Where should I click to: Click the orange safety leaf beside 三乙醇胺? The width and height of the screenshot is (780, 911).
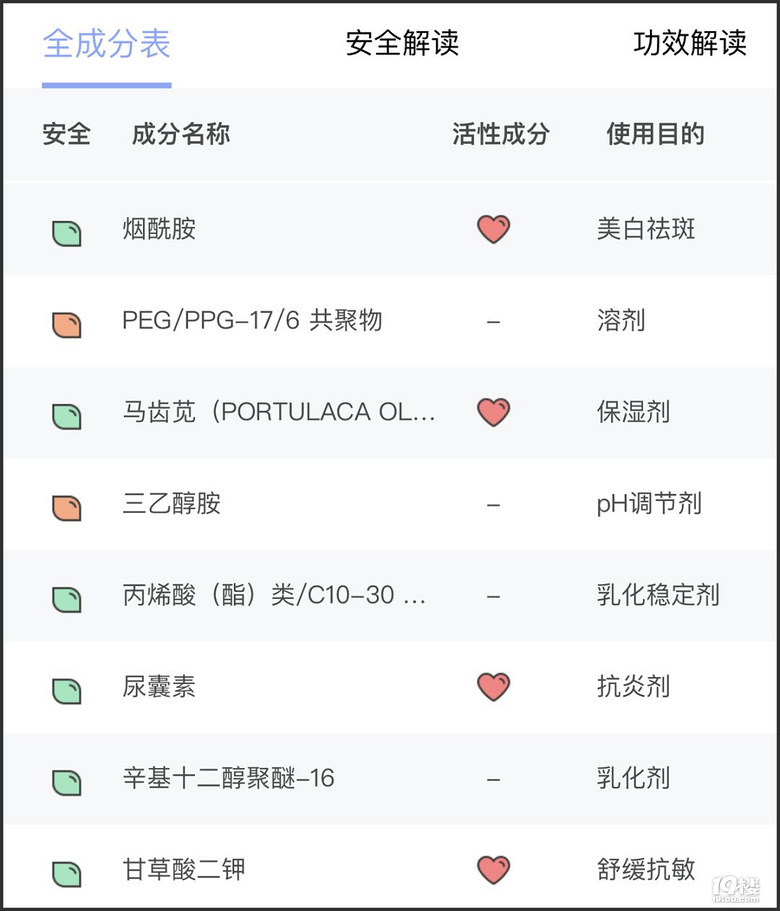point(67,508)
